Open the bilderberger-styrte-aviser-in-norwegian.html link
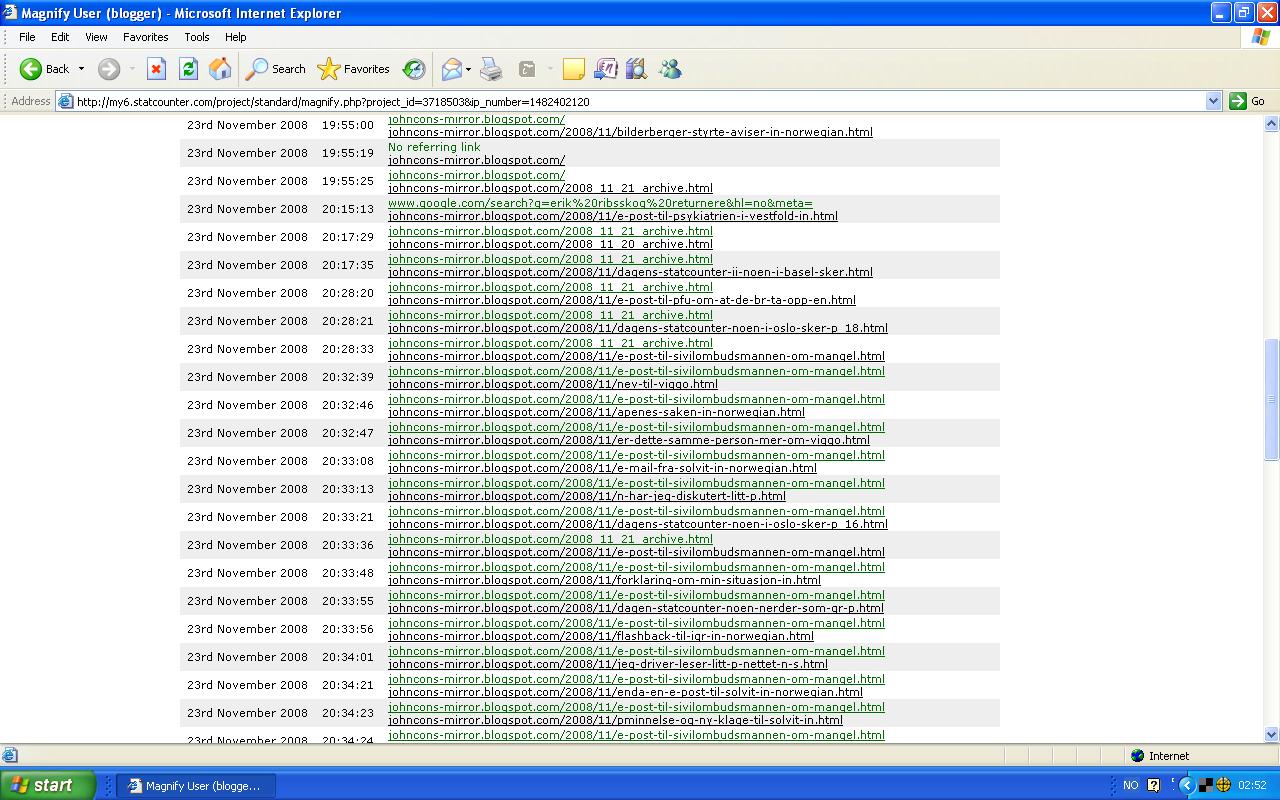Image resolution: width=1280 pixels, height=800 pixels. click(630, 132)
